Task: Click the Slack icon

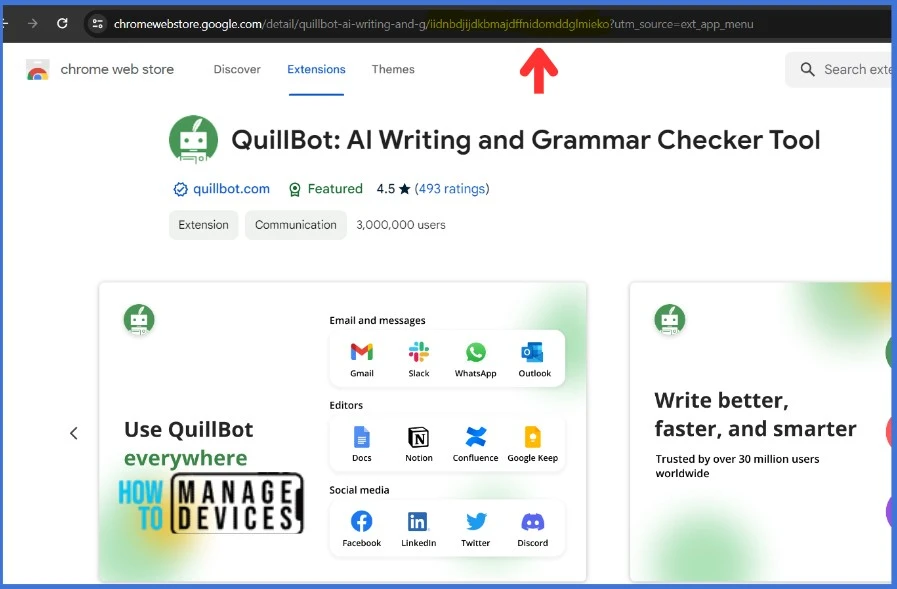Action: (419, 352)
